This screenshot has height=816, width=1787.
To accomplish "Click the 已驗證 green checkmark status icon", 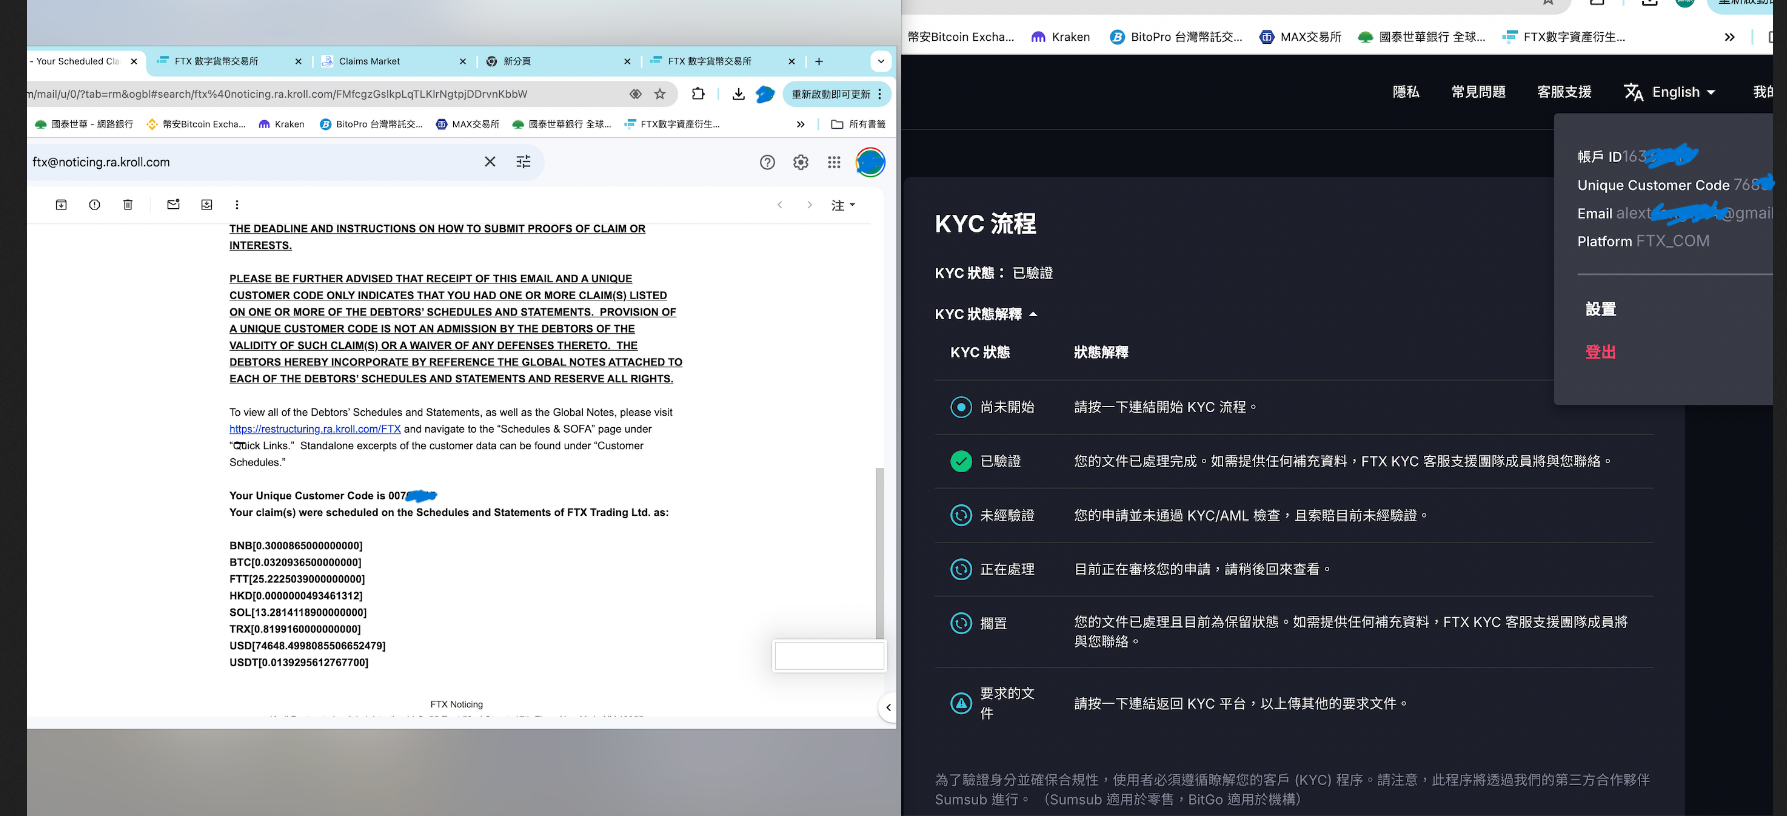I will pyautogui.click(x=961, y=461).
